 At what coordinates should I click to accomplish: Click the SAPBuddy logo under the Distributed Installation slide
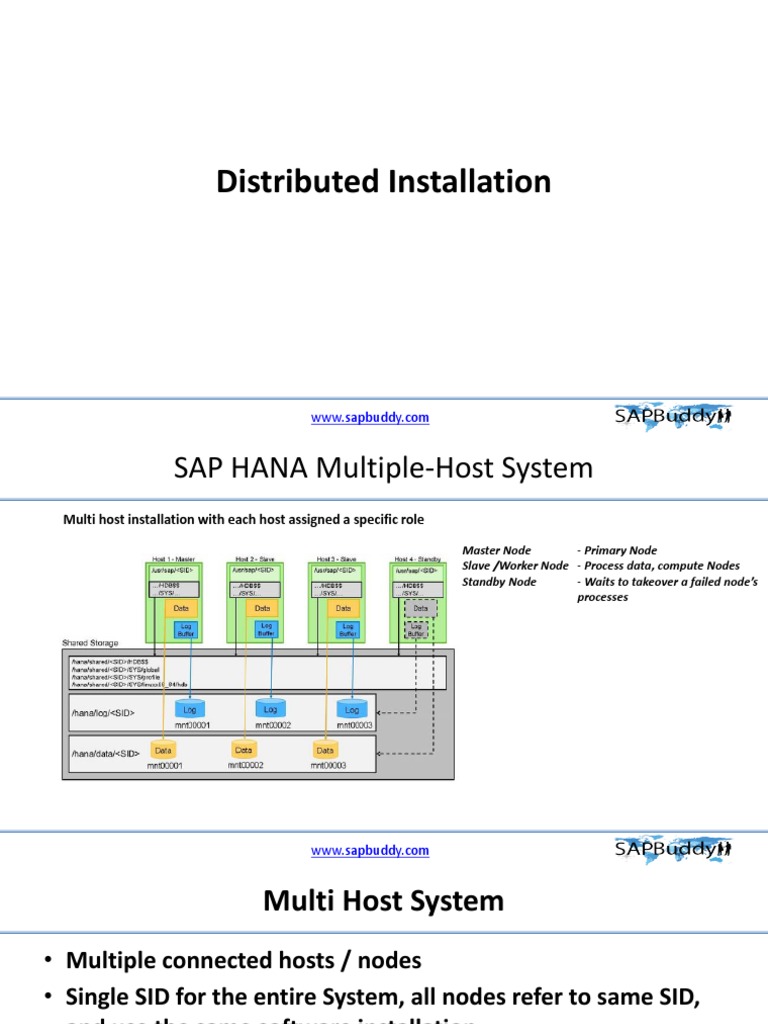tap(673, 417)
